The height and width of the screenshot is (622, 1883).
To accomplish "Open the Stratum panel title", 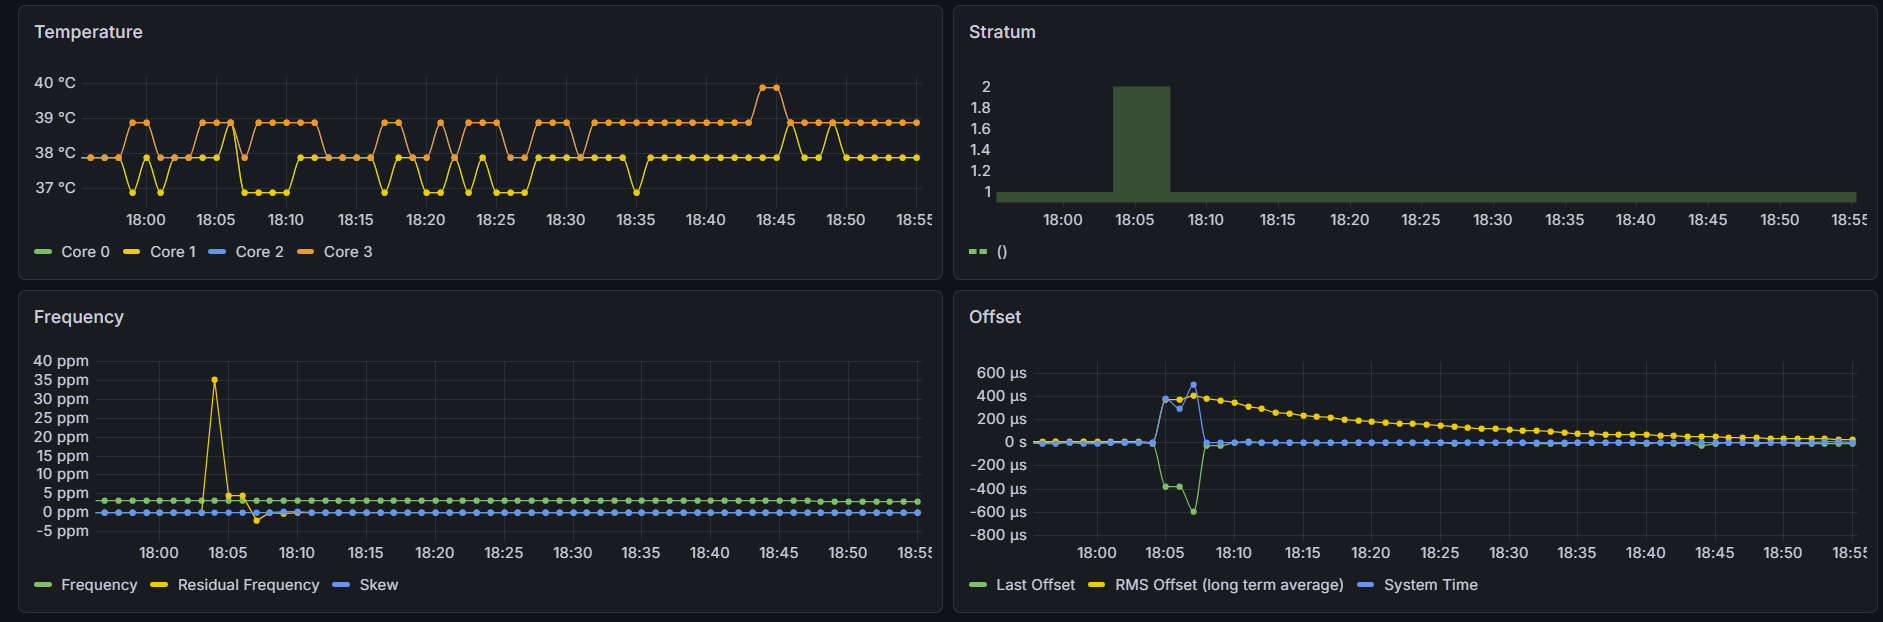I will point(1002,32).
